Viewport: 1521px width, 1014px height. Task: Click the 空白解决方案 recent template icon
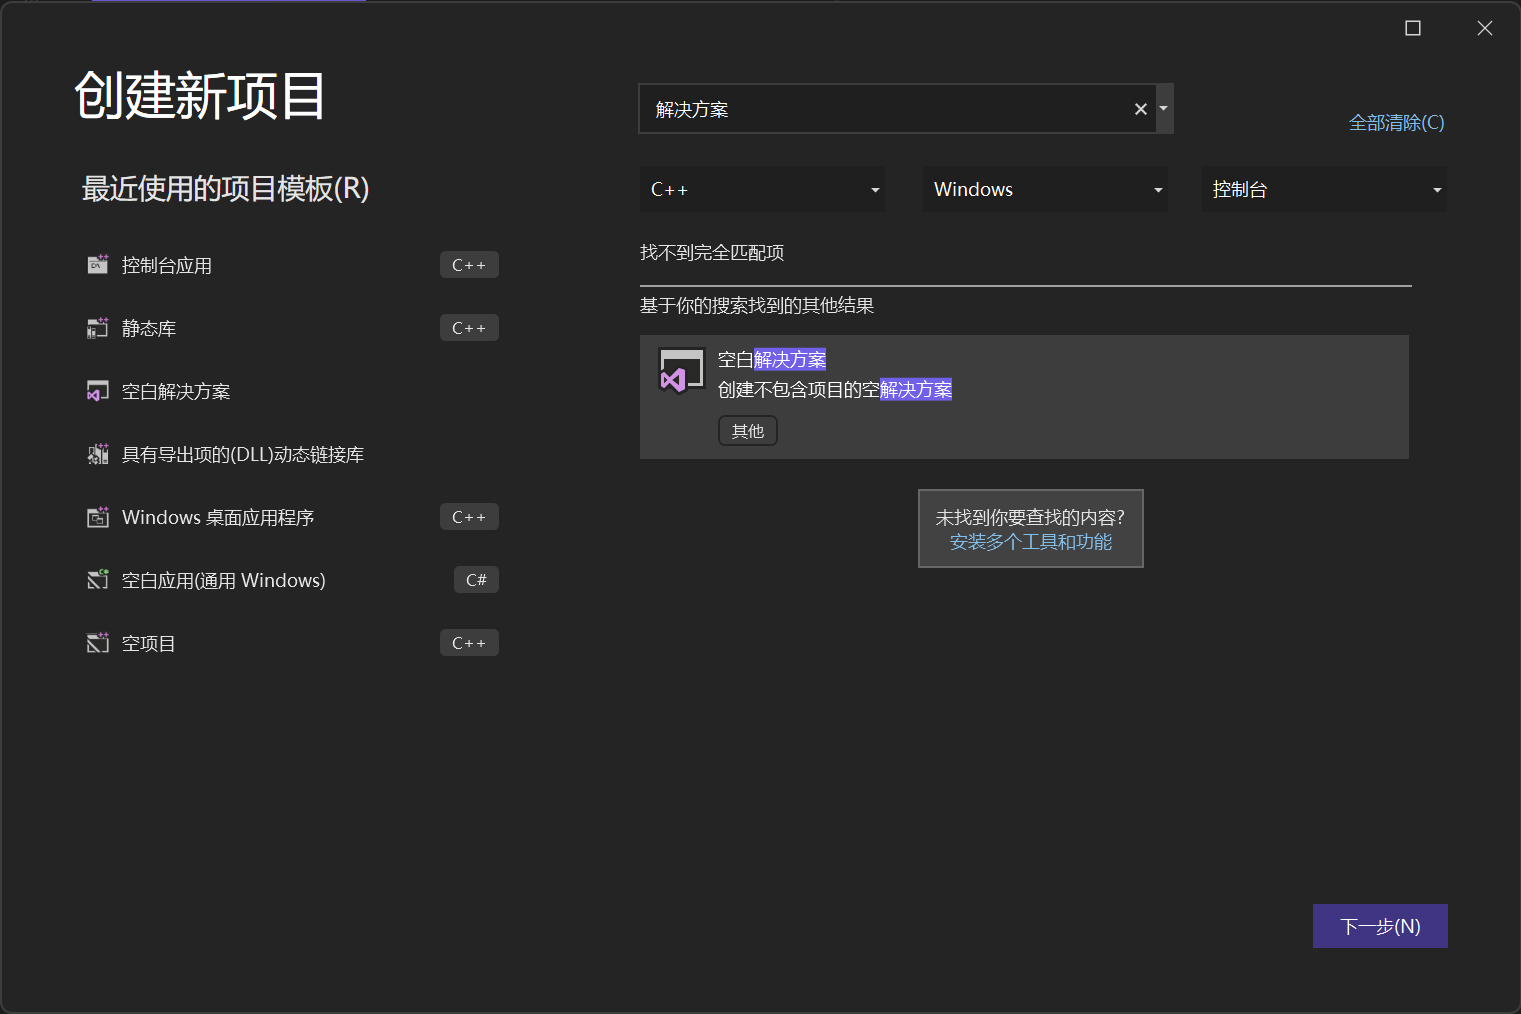coord(97,391)
